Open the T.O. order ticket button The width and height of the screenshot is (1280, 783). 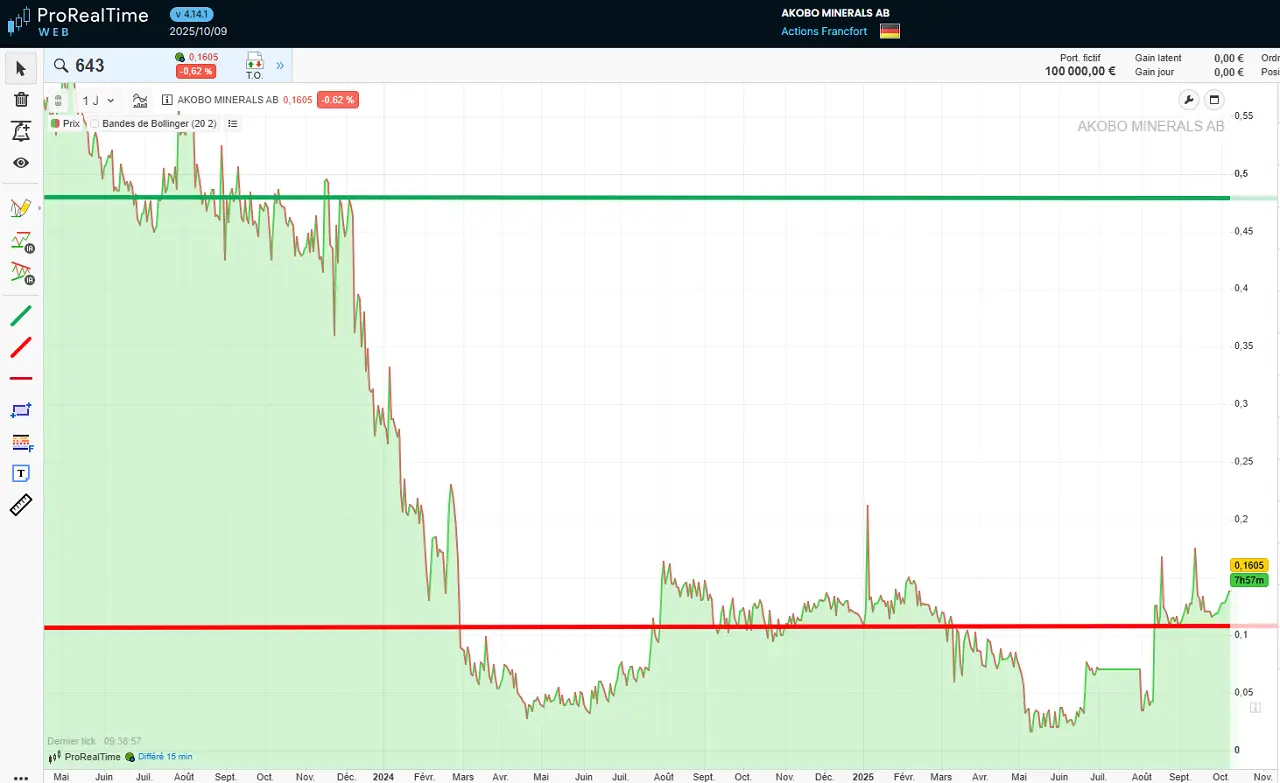point(254,66)
